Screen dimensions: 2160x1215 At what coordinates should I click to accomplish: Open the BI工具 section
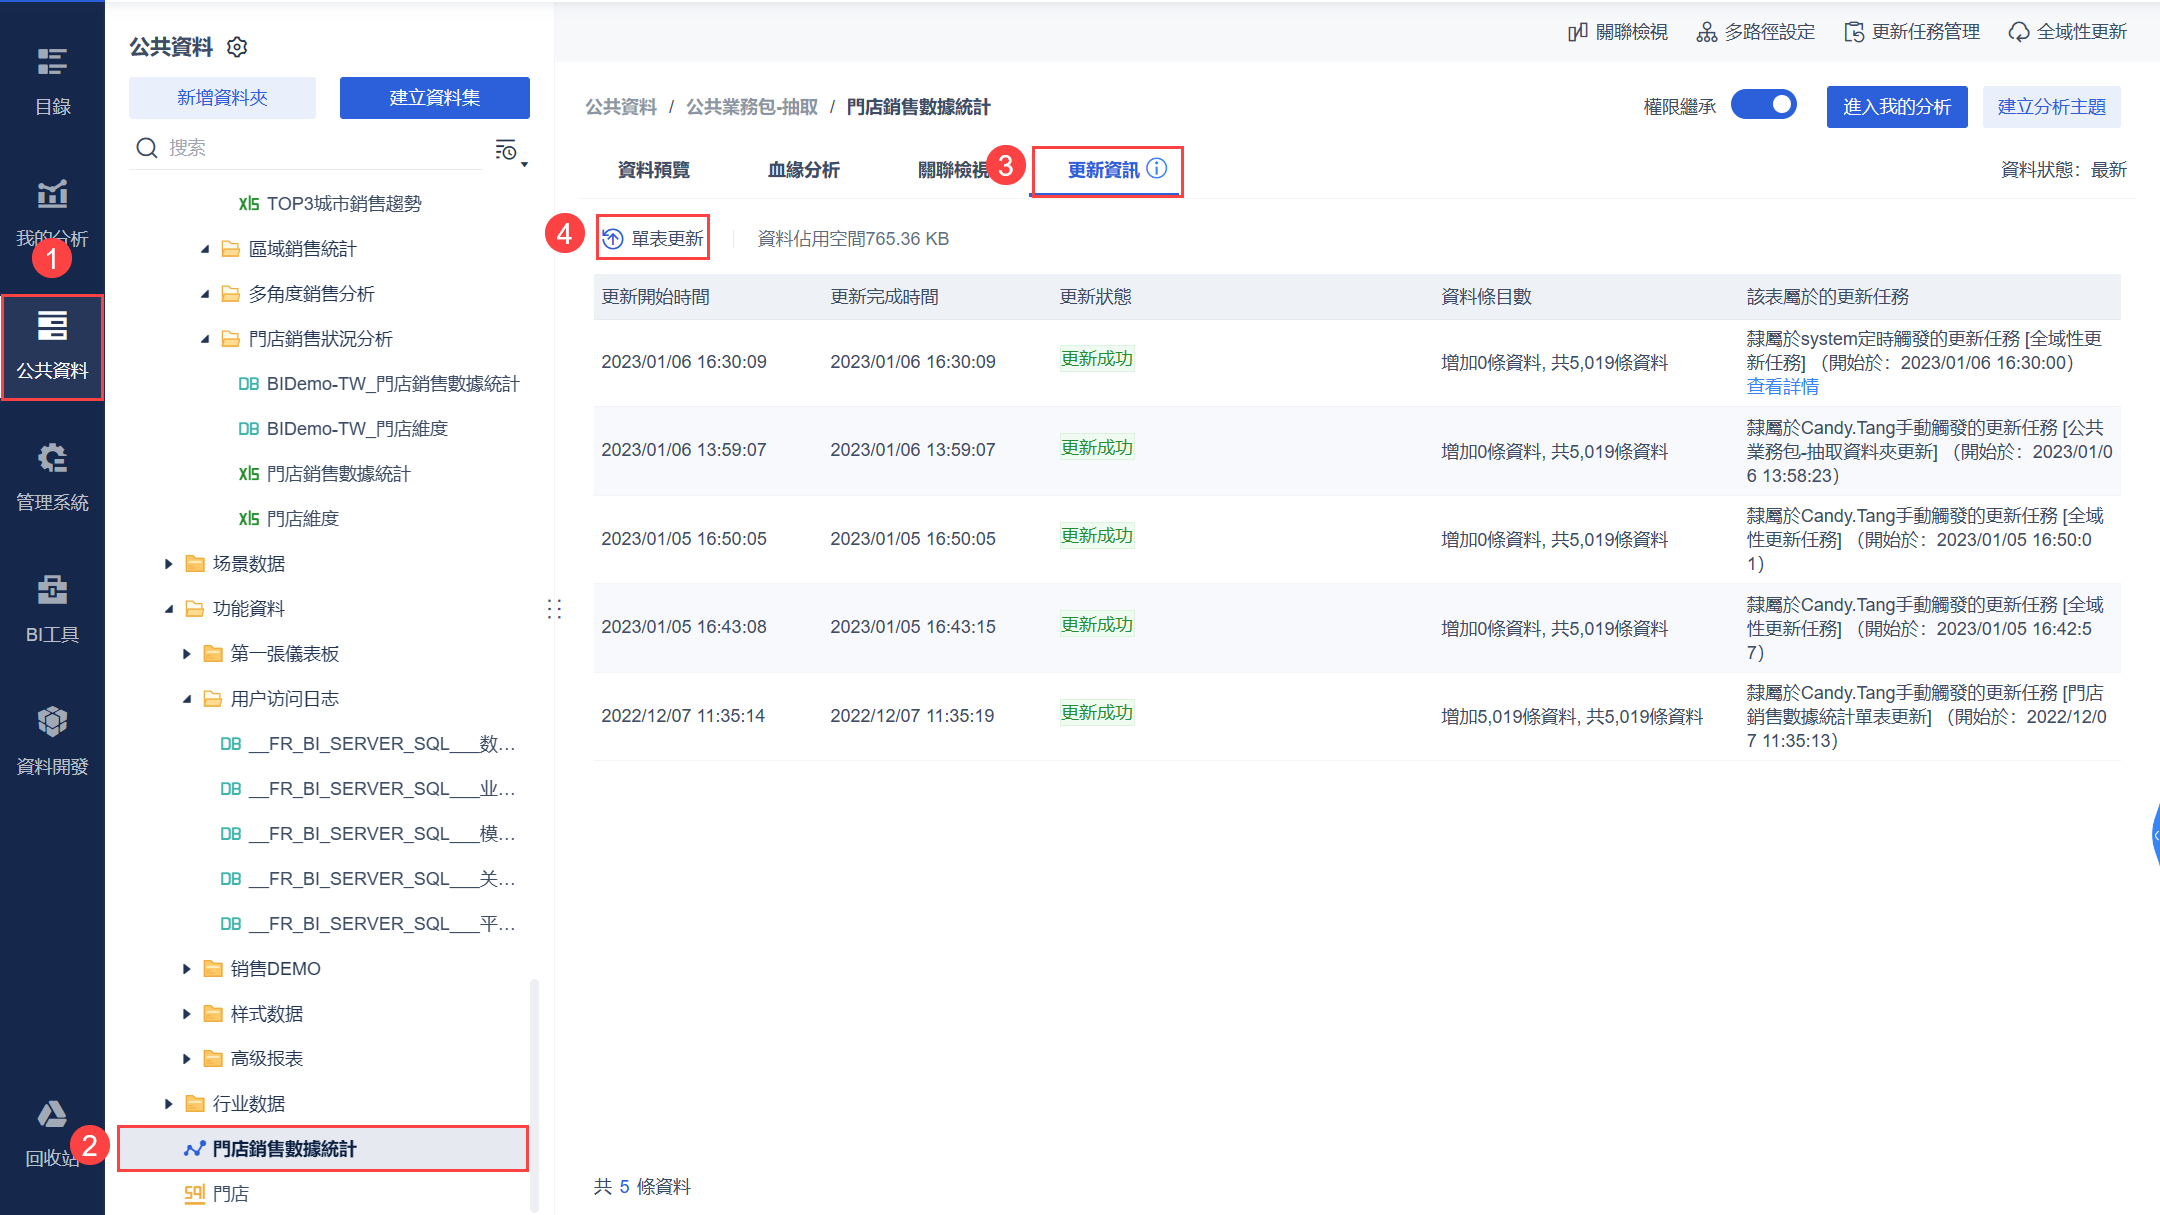[52, 608]
